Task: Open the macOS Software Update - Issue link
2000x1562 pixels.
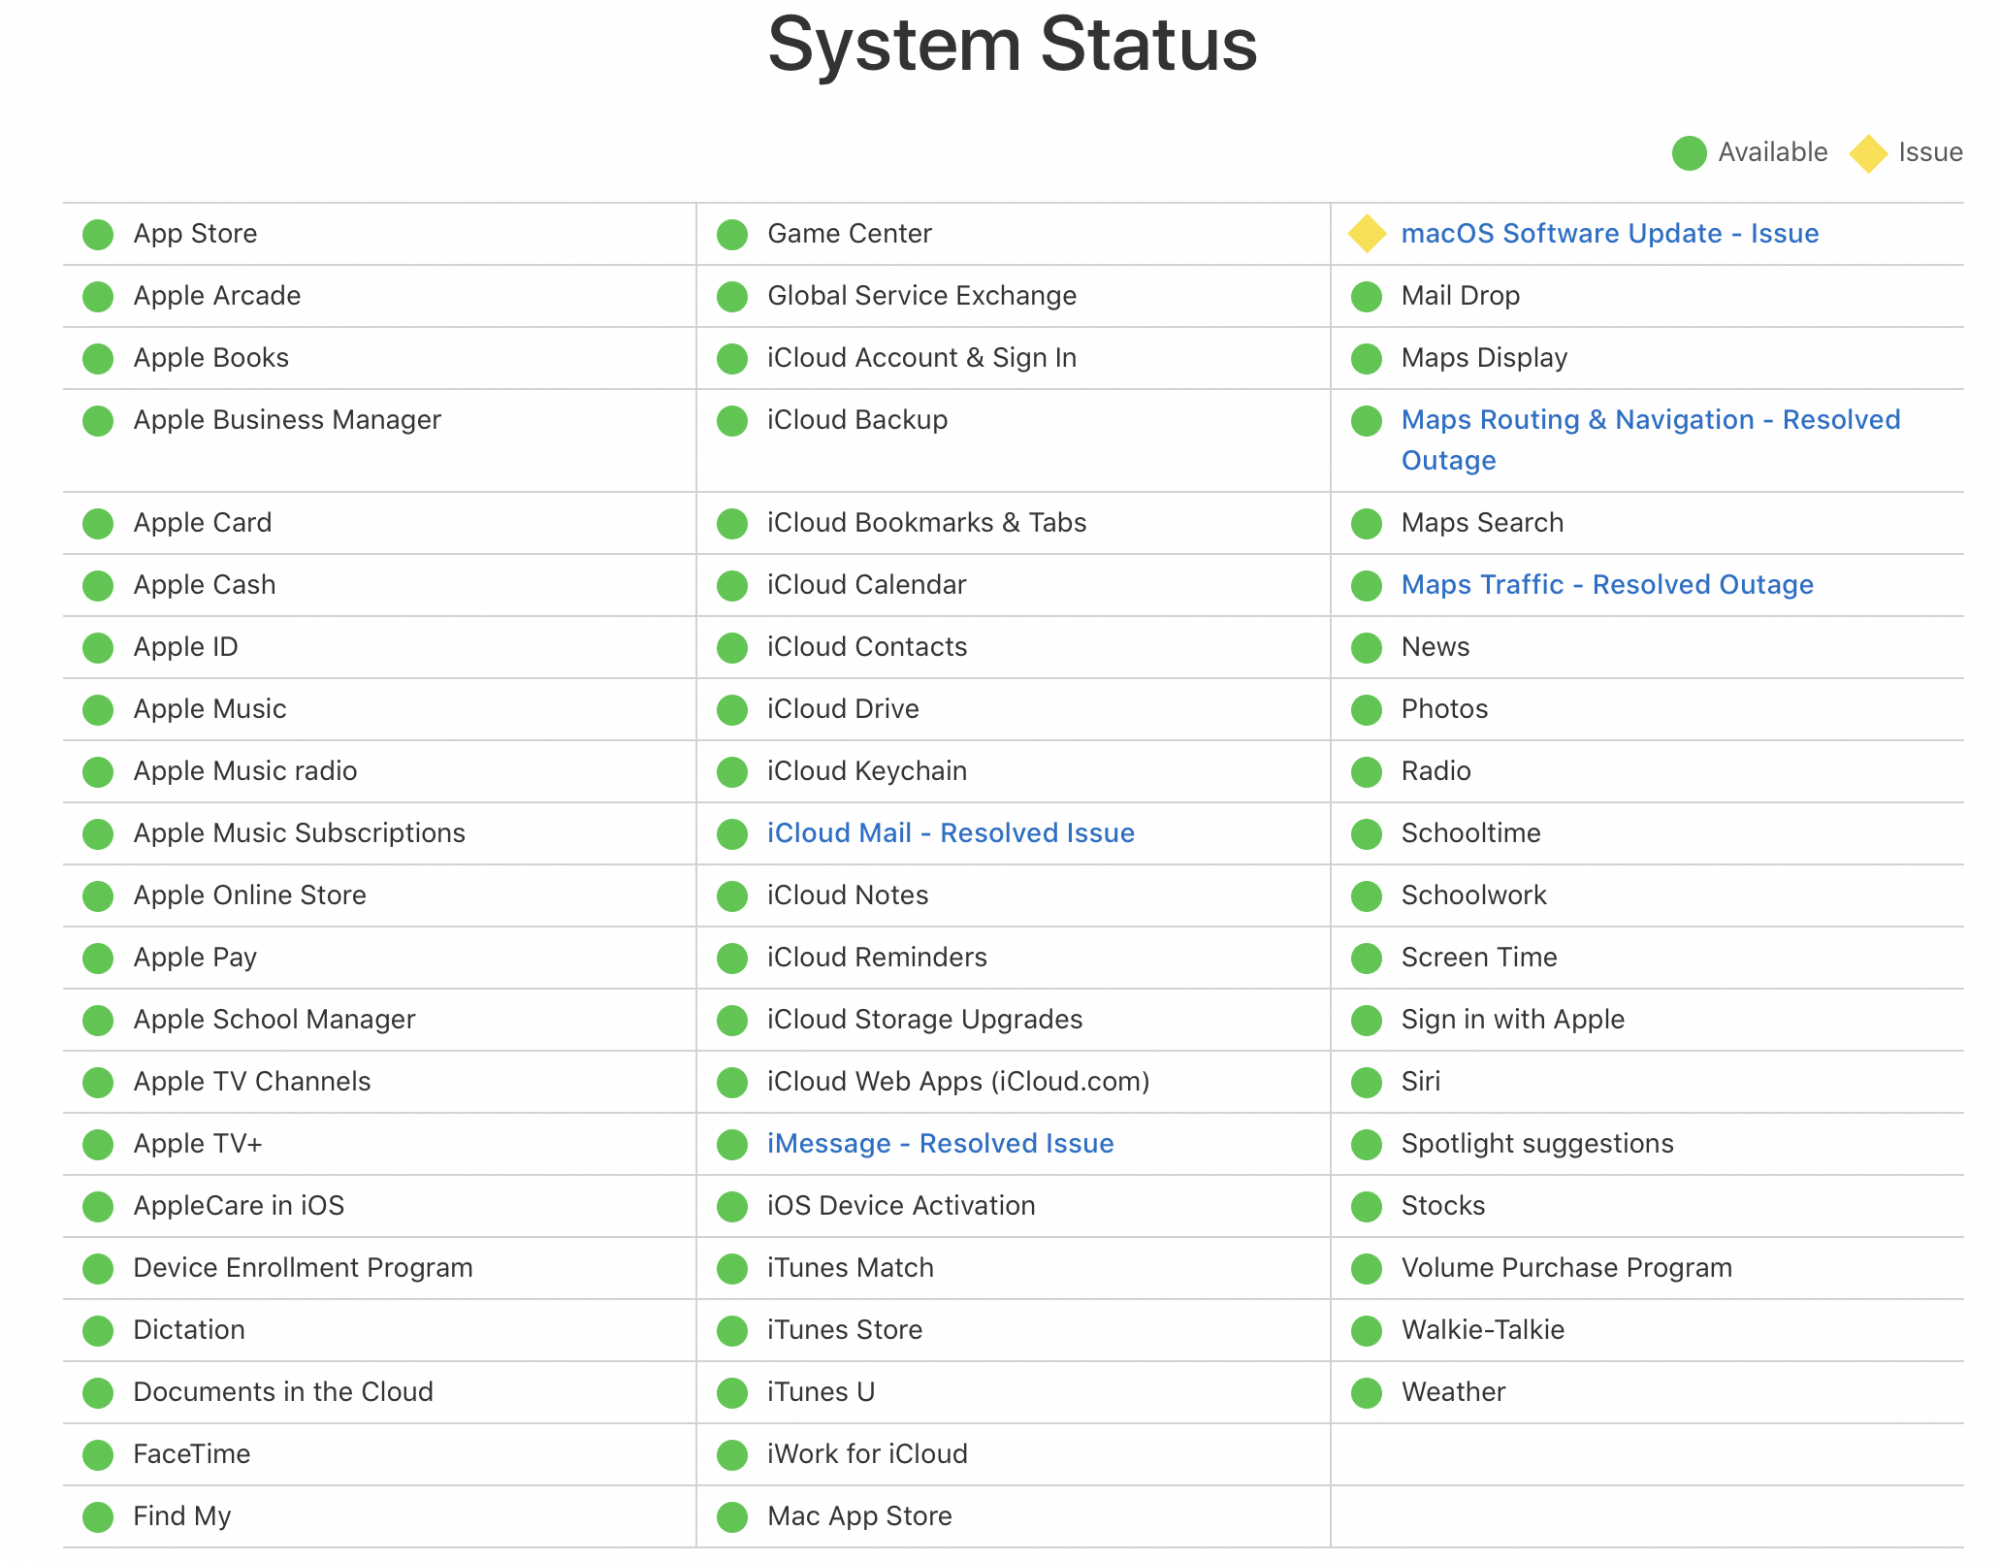Action: pyautogui.click(x=1609, y=233)
